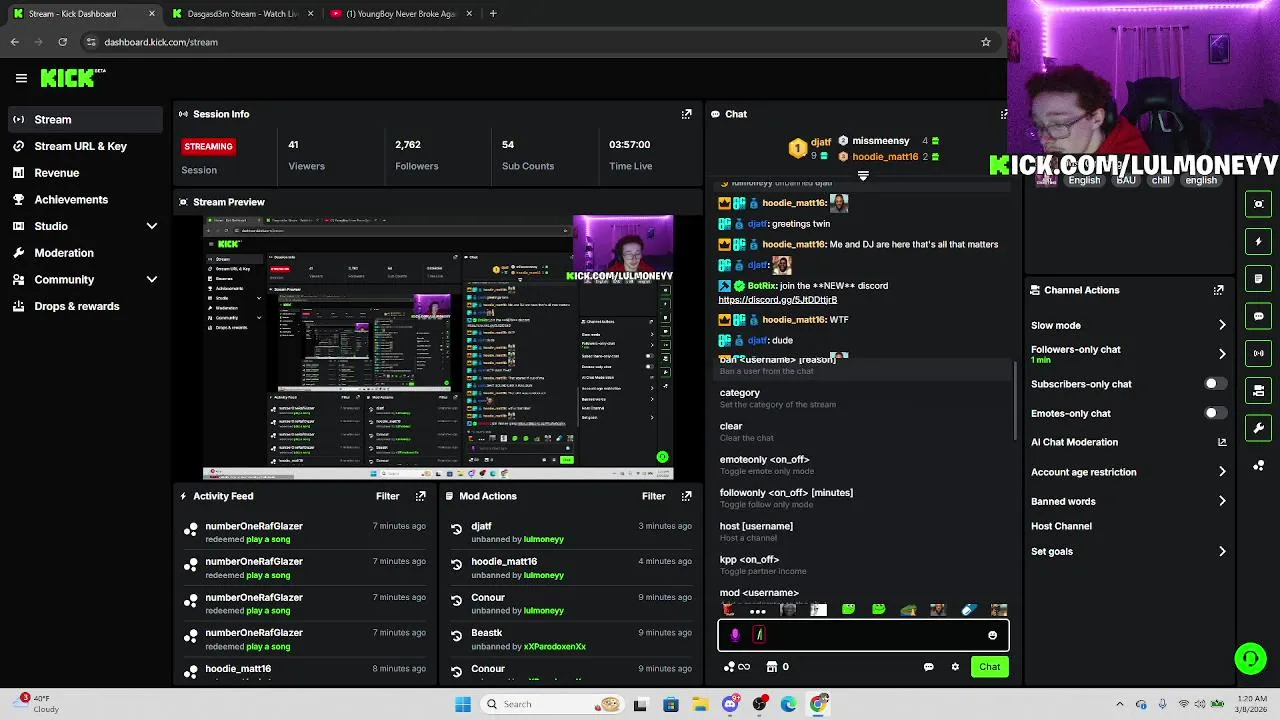The height and width of the screenshot is (720, 1280).
Task: Open Set goals options
Action: coord(1129,551)
